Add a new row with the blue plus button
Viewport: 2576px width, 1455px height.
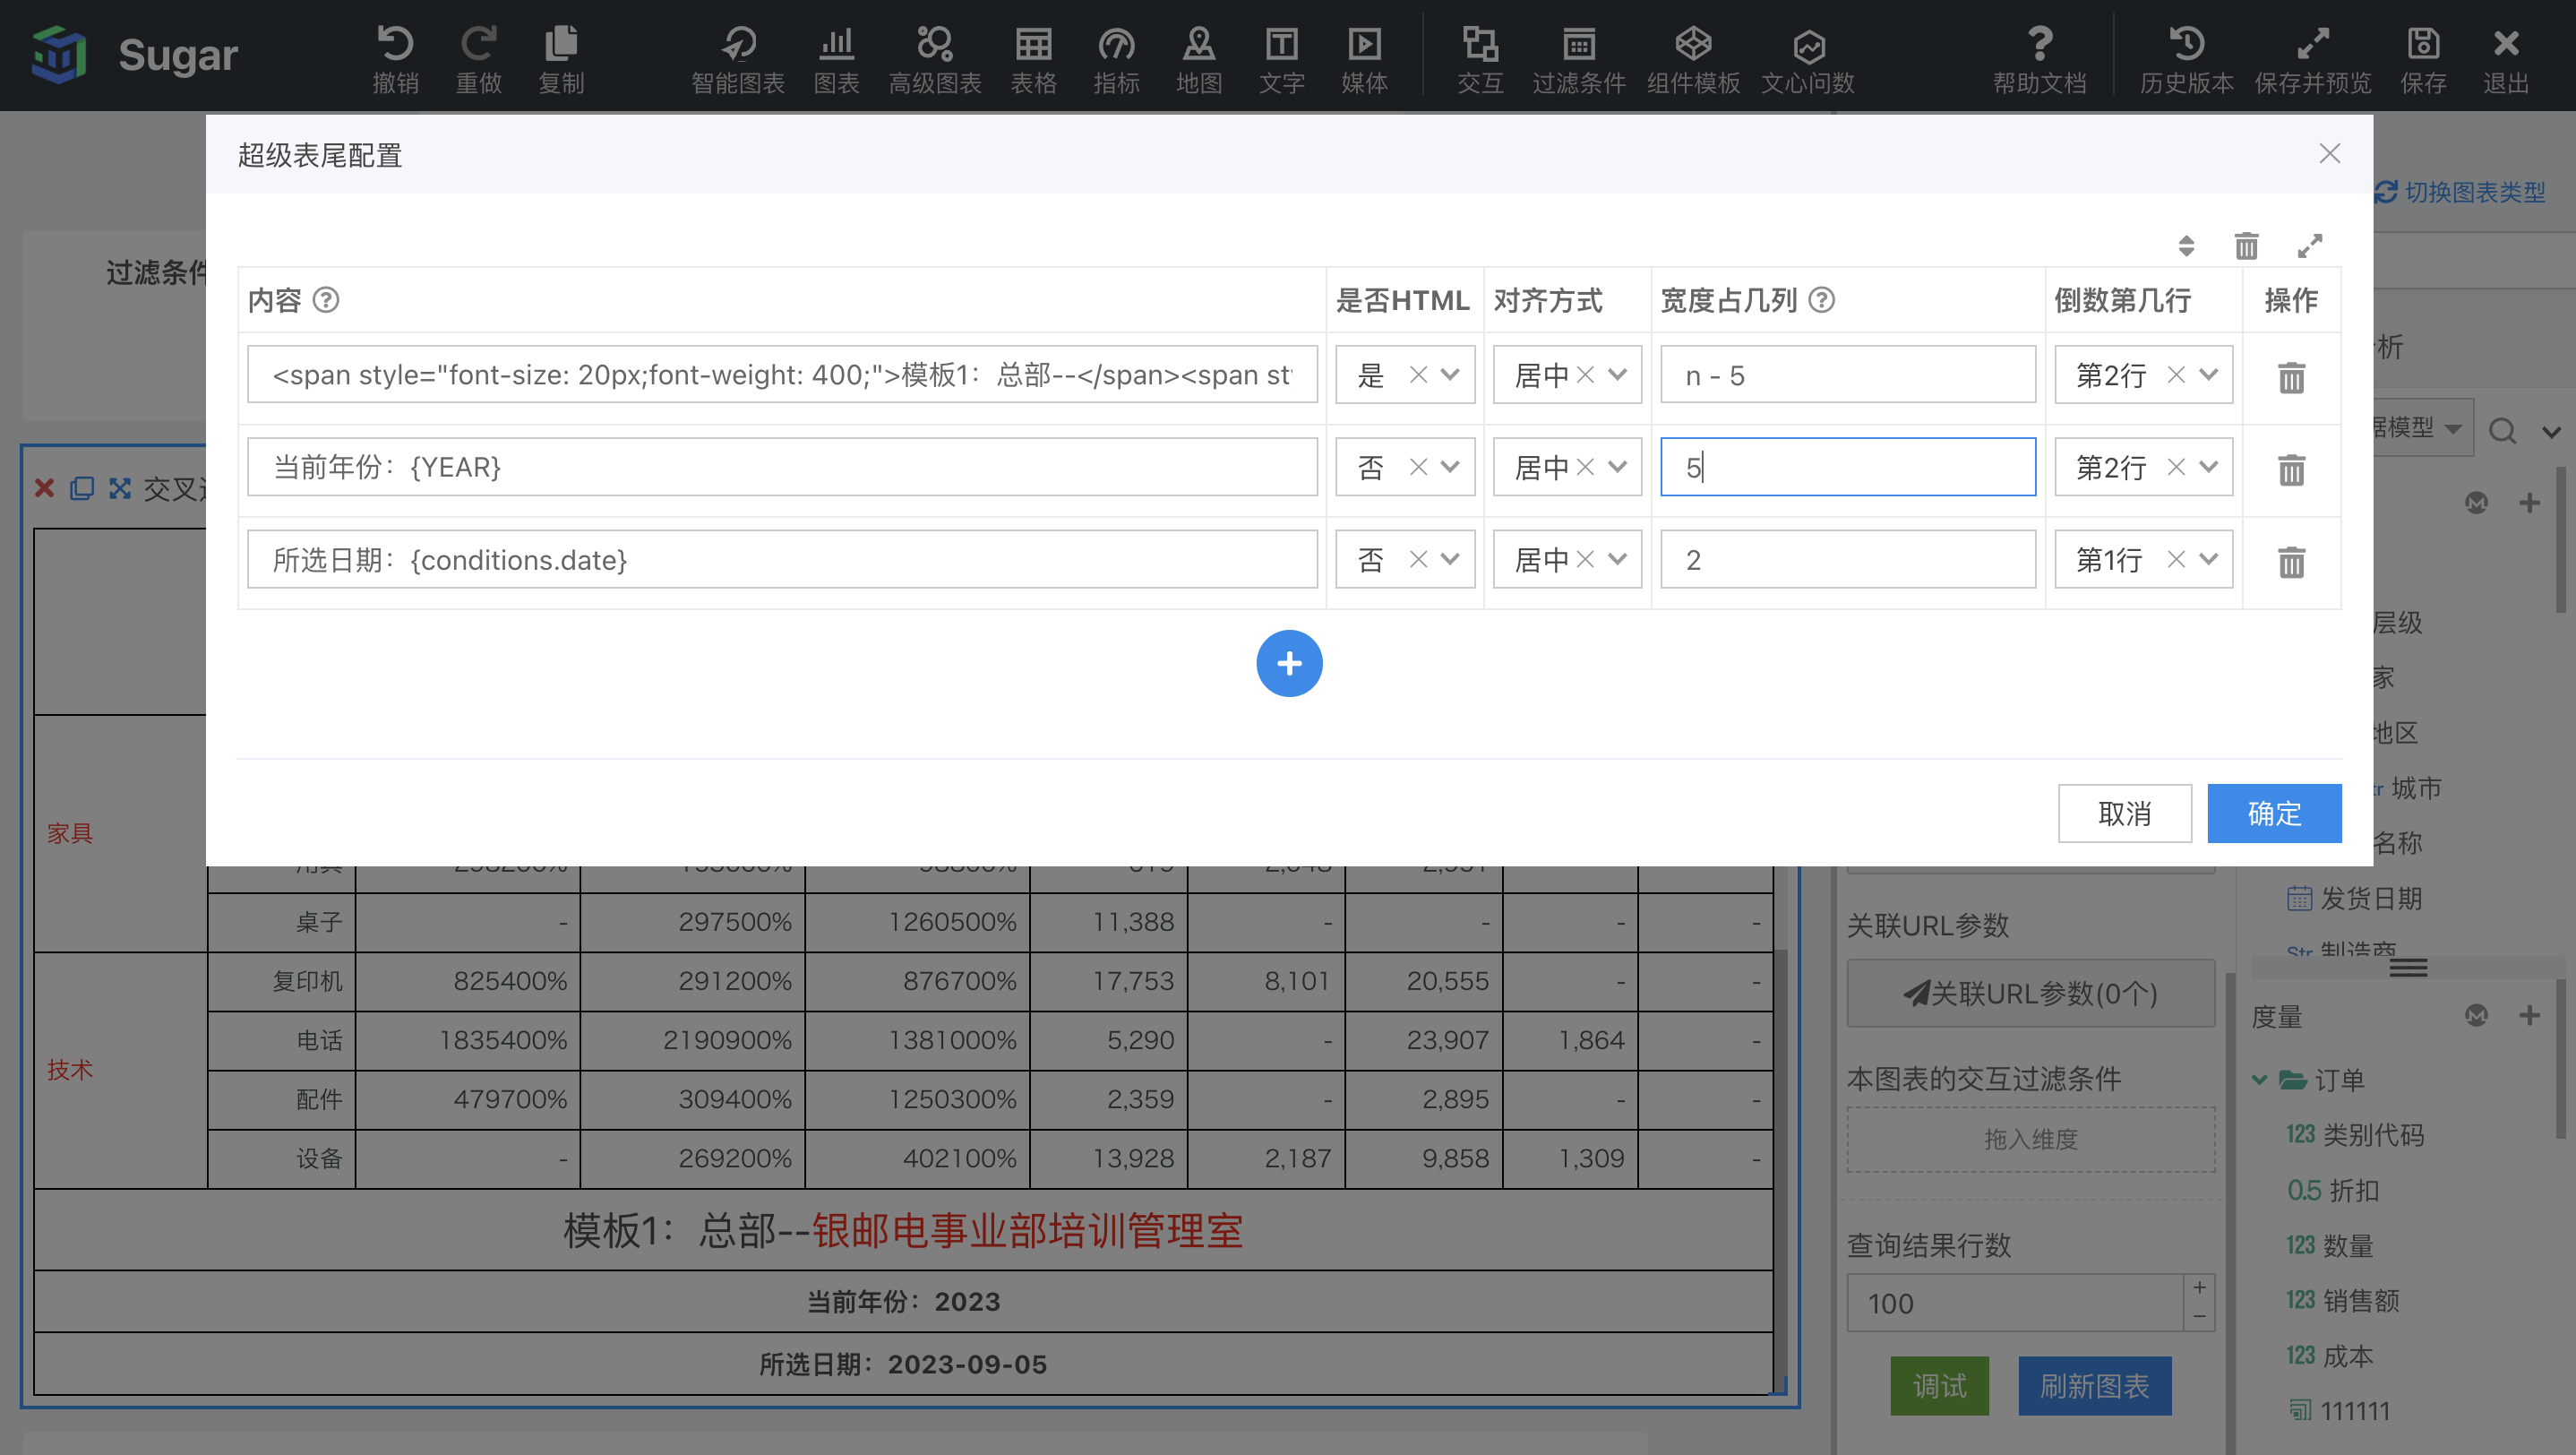[x=1289, y=663]
